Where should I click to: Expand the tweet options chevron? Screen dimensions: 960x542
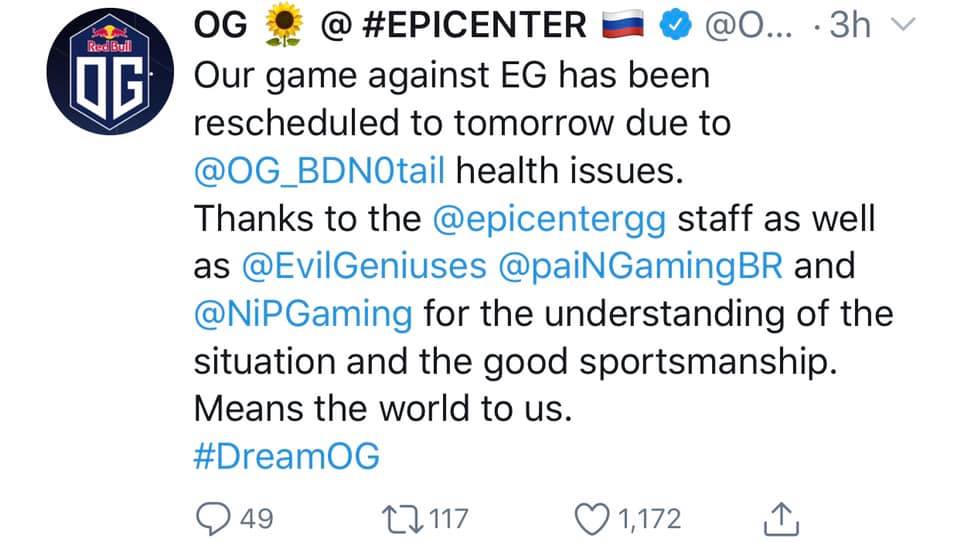point(902,24)
